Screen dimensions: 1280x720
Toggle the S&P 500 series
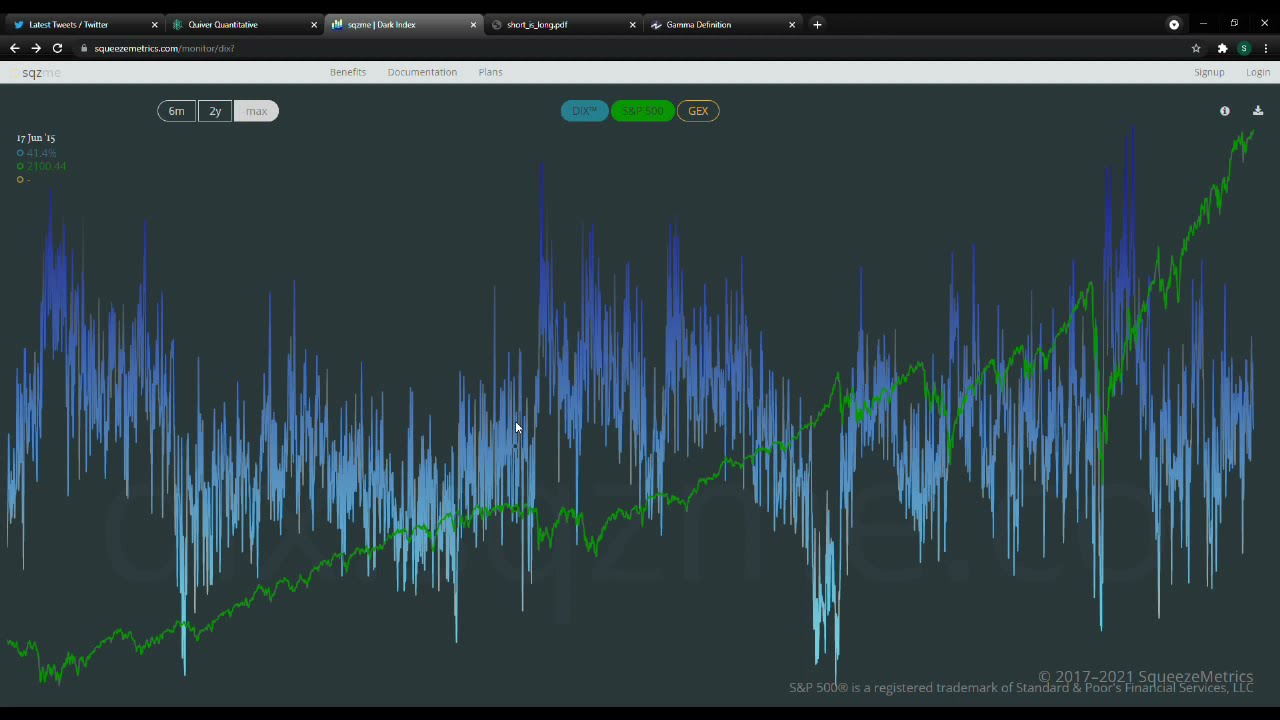[x=642, y=111]
